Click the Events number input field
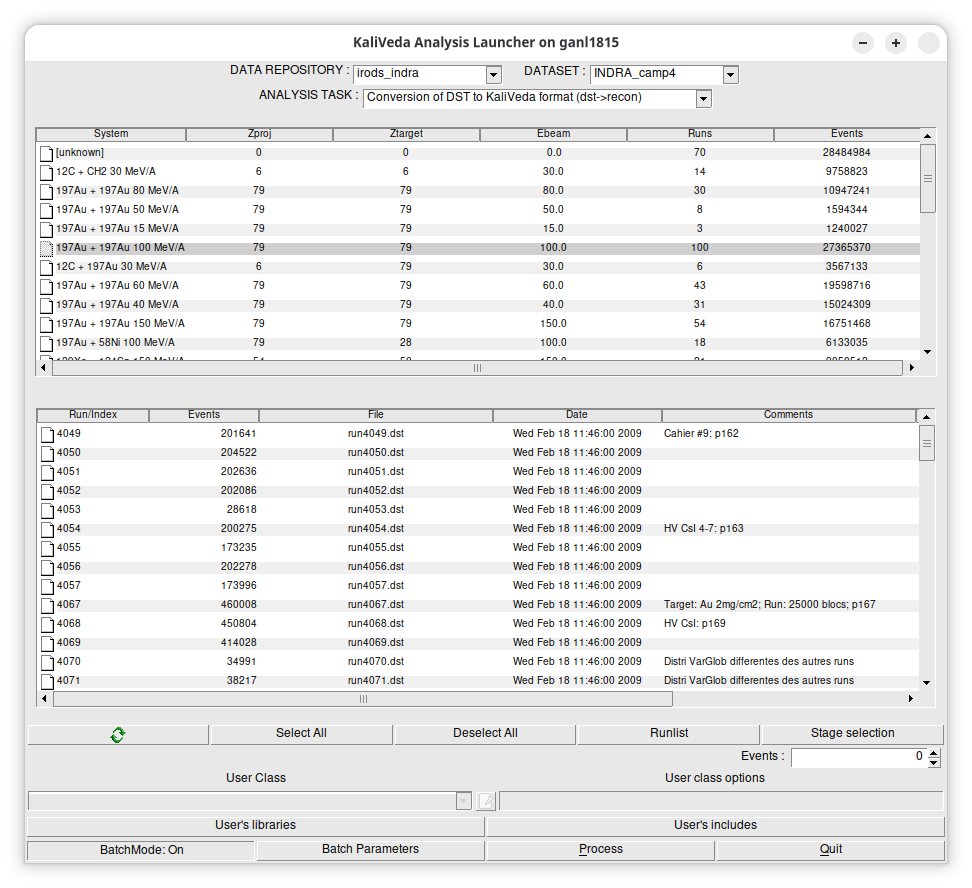Image resolution: width=972 pixels, height=888 pixels. (x=858, y=757)
